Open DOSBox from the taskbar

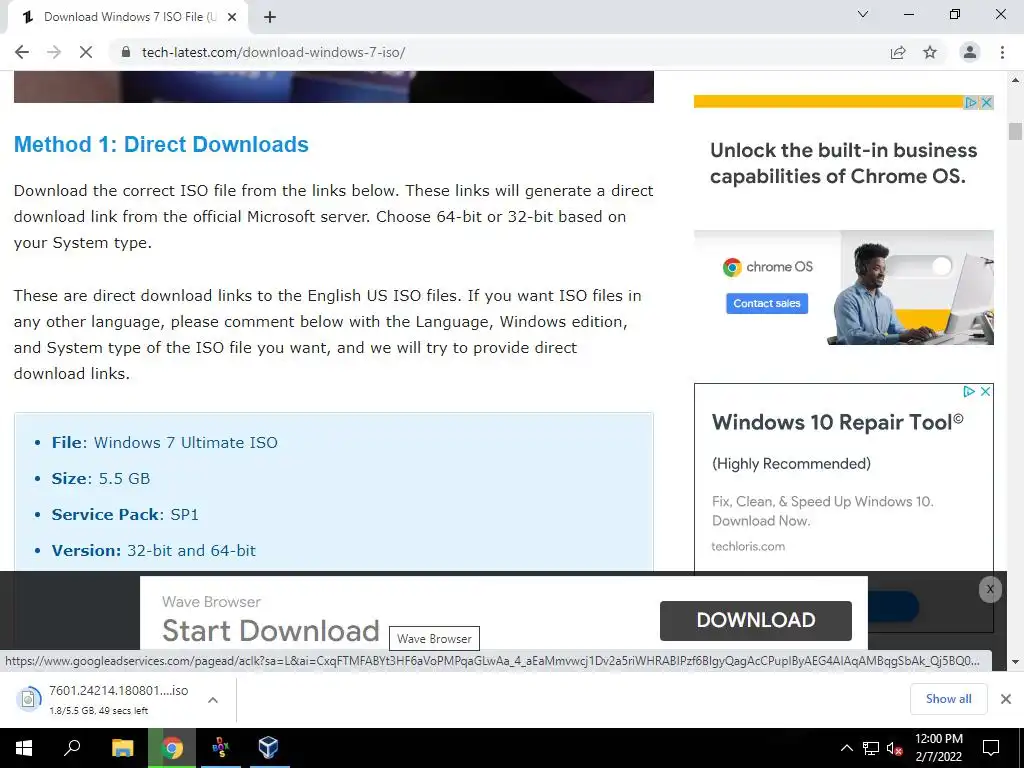tap(221, 748)
